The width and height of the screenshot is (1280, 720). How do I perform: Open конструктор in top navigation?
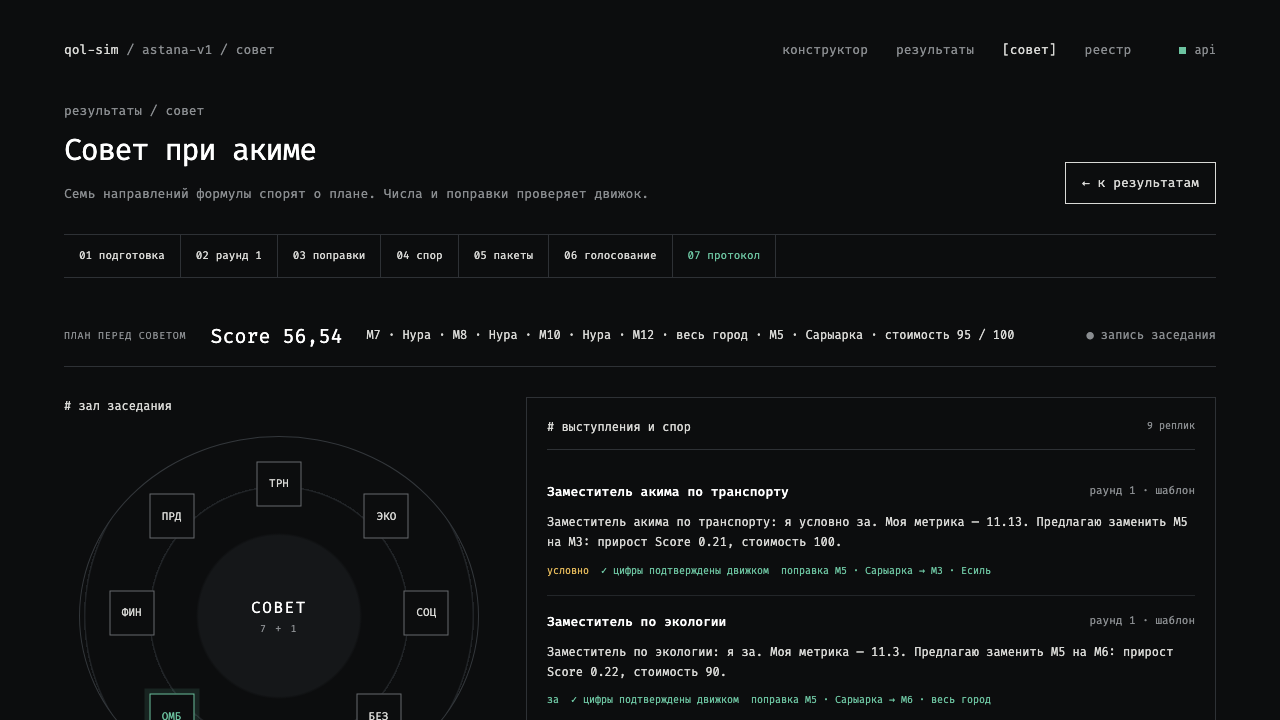click(825, 50)
